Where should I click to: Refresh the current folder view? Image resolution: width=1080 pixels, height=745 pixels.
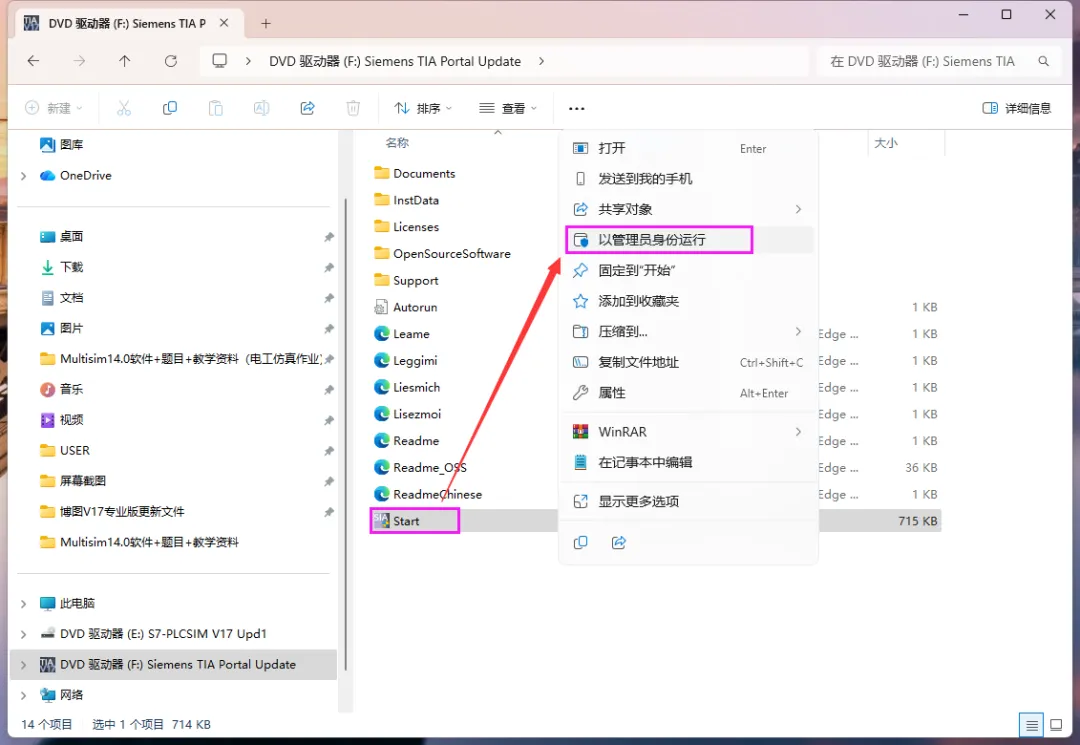pos(171,61)
